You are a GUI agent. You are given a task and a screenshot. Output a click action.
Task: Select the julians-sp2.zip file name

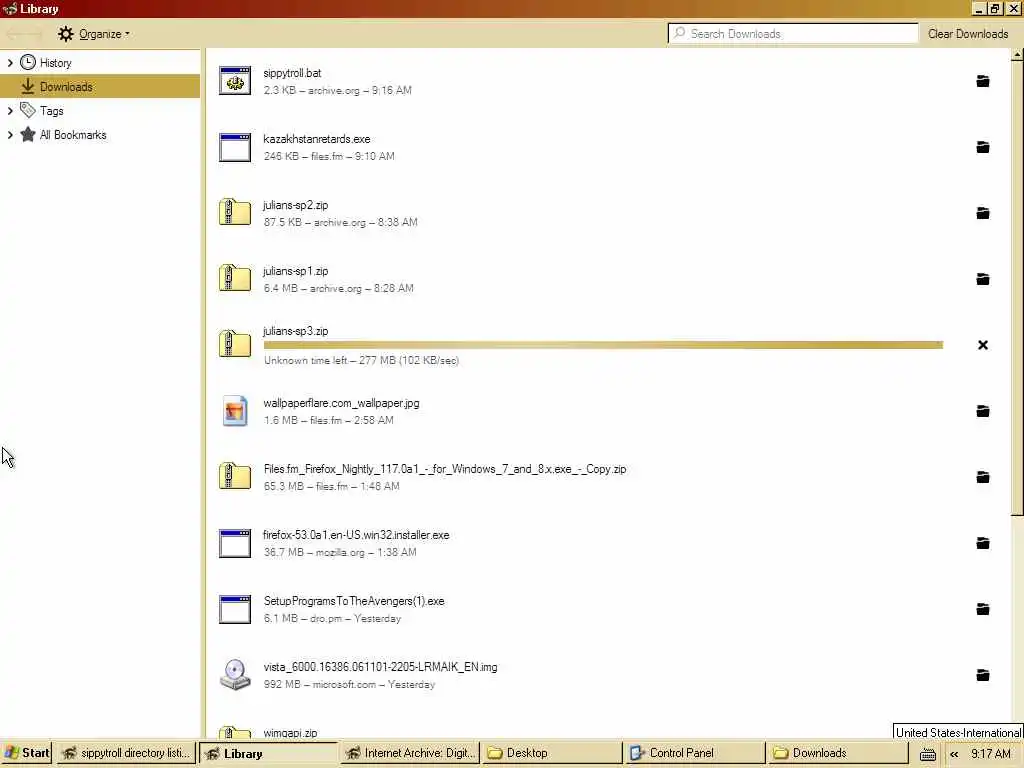pyautogui.click(x=295, y=205)
